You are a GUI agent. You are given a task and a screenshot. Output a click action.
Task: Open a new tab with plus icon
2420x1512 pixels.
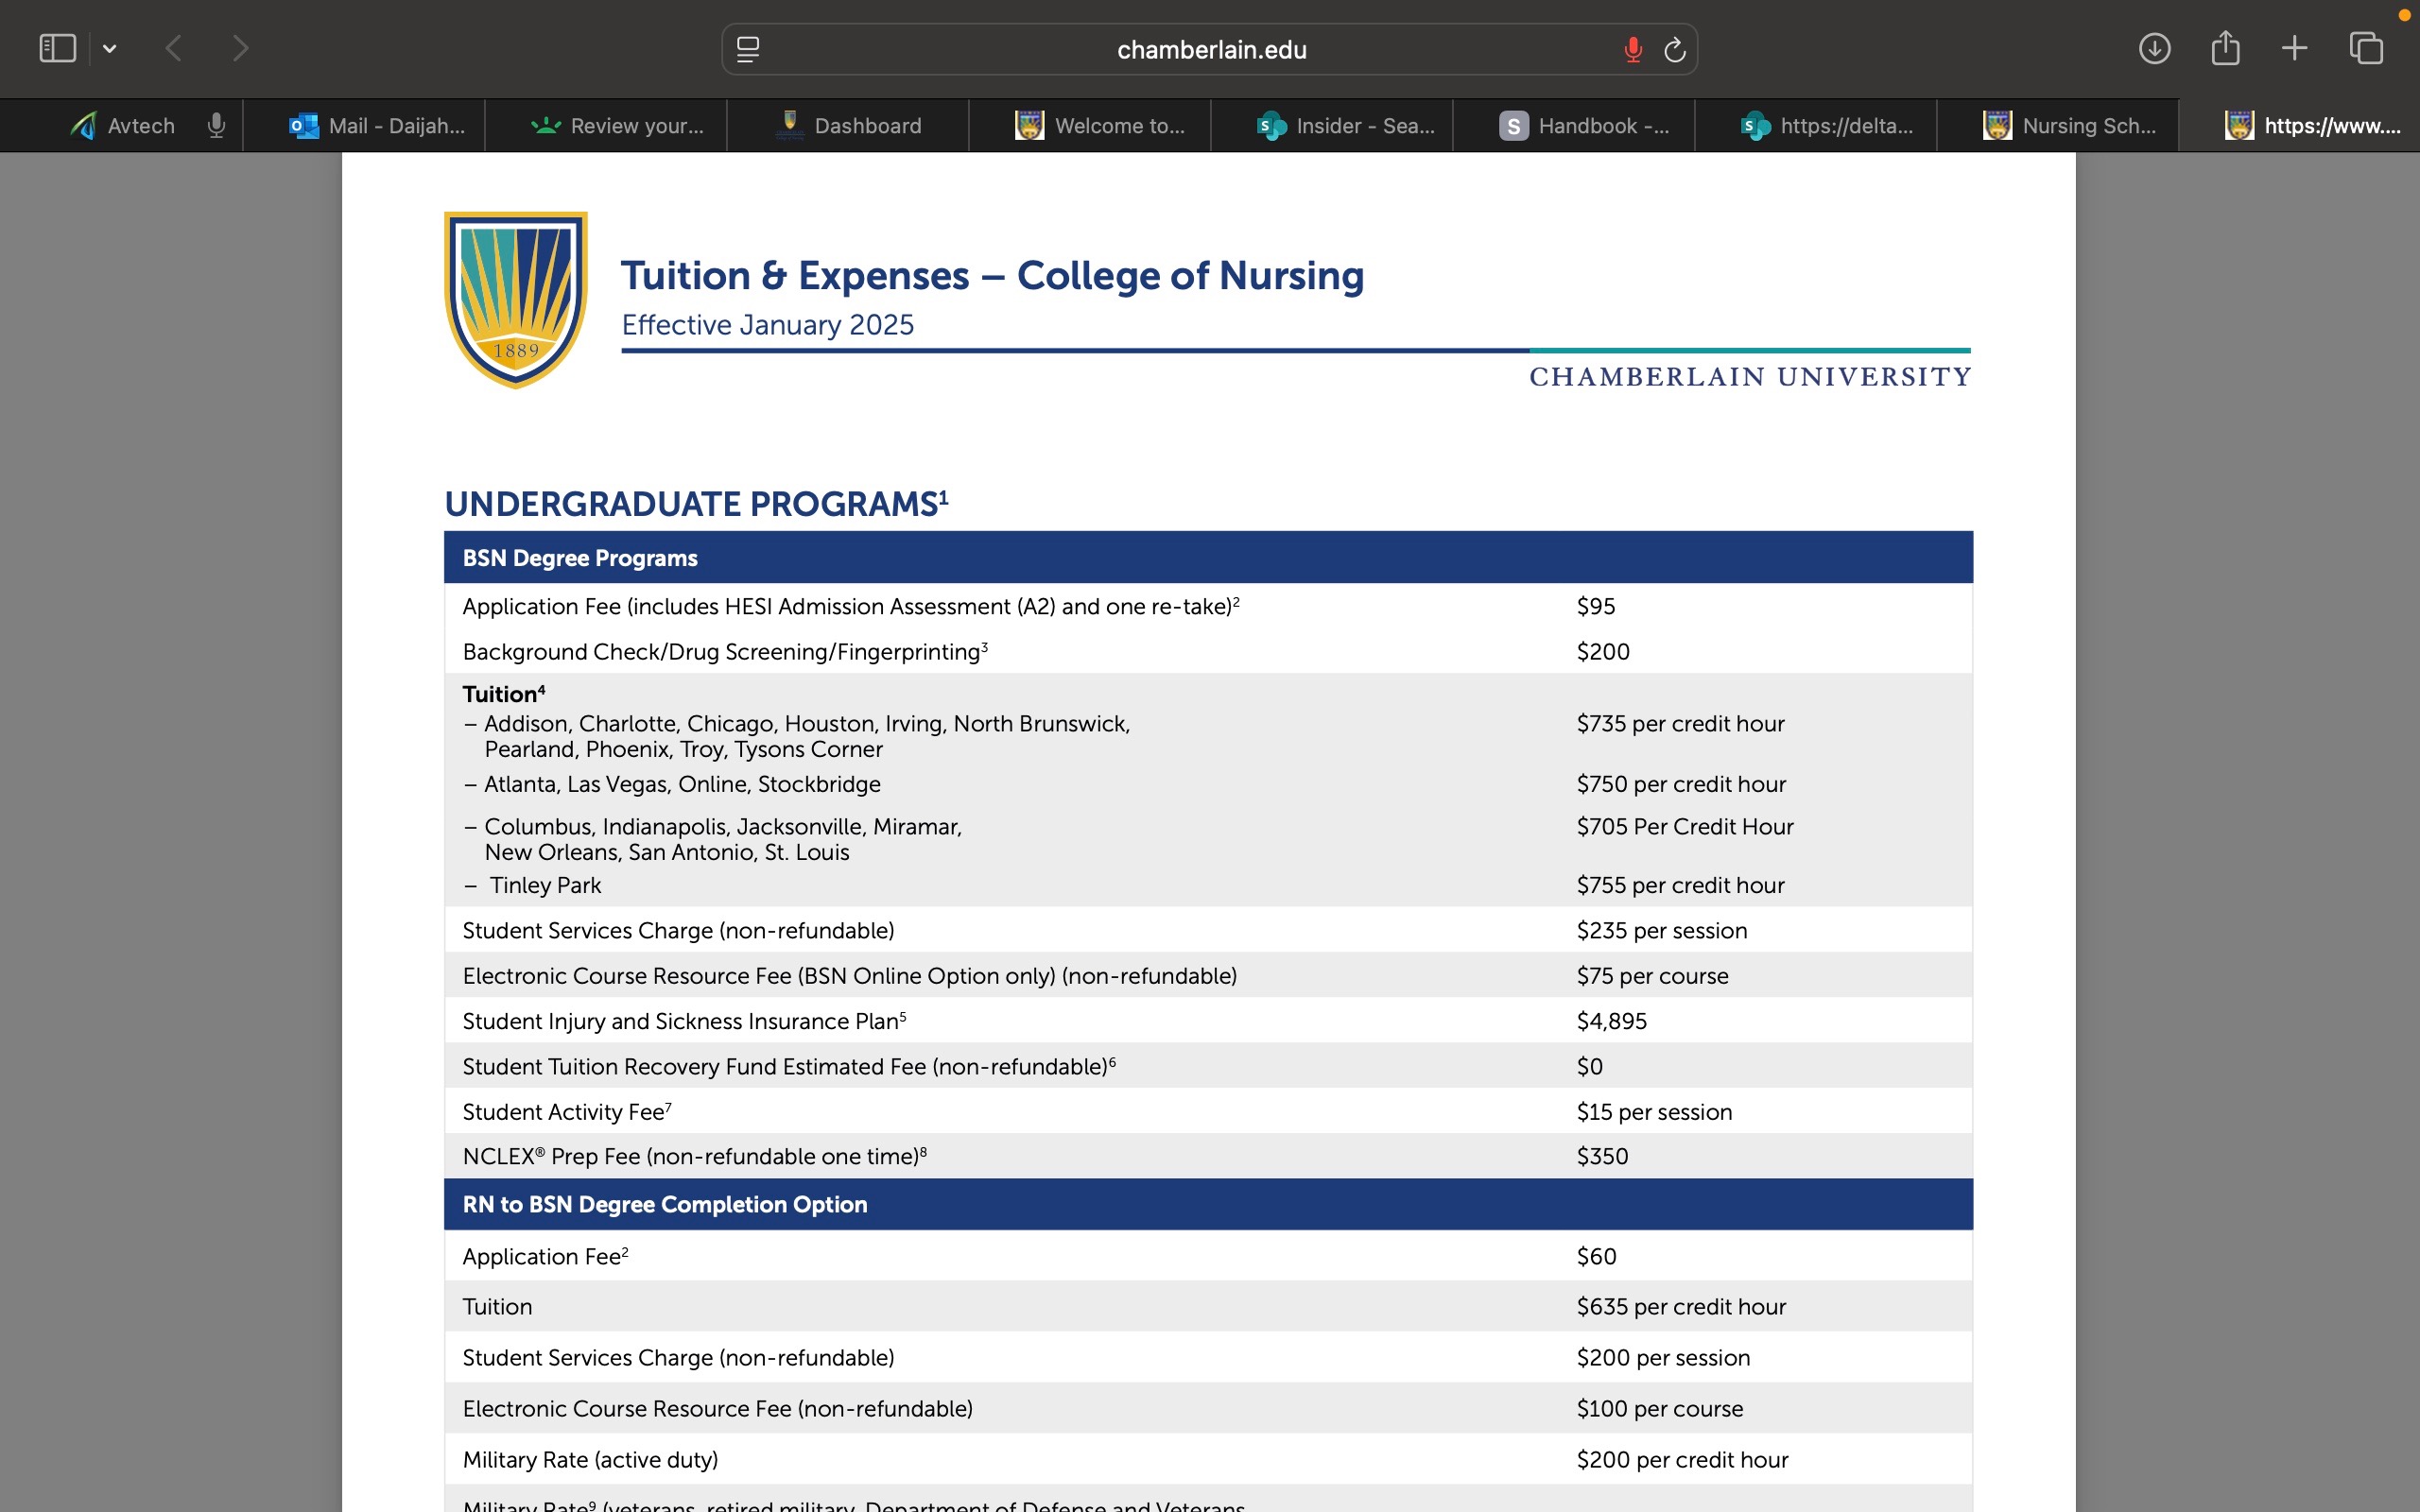[2295, 48]
